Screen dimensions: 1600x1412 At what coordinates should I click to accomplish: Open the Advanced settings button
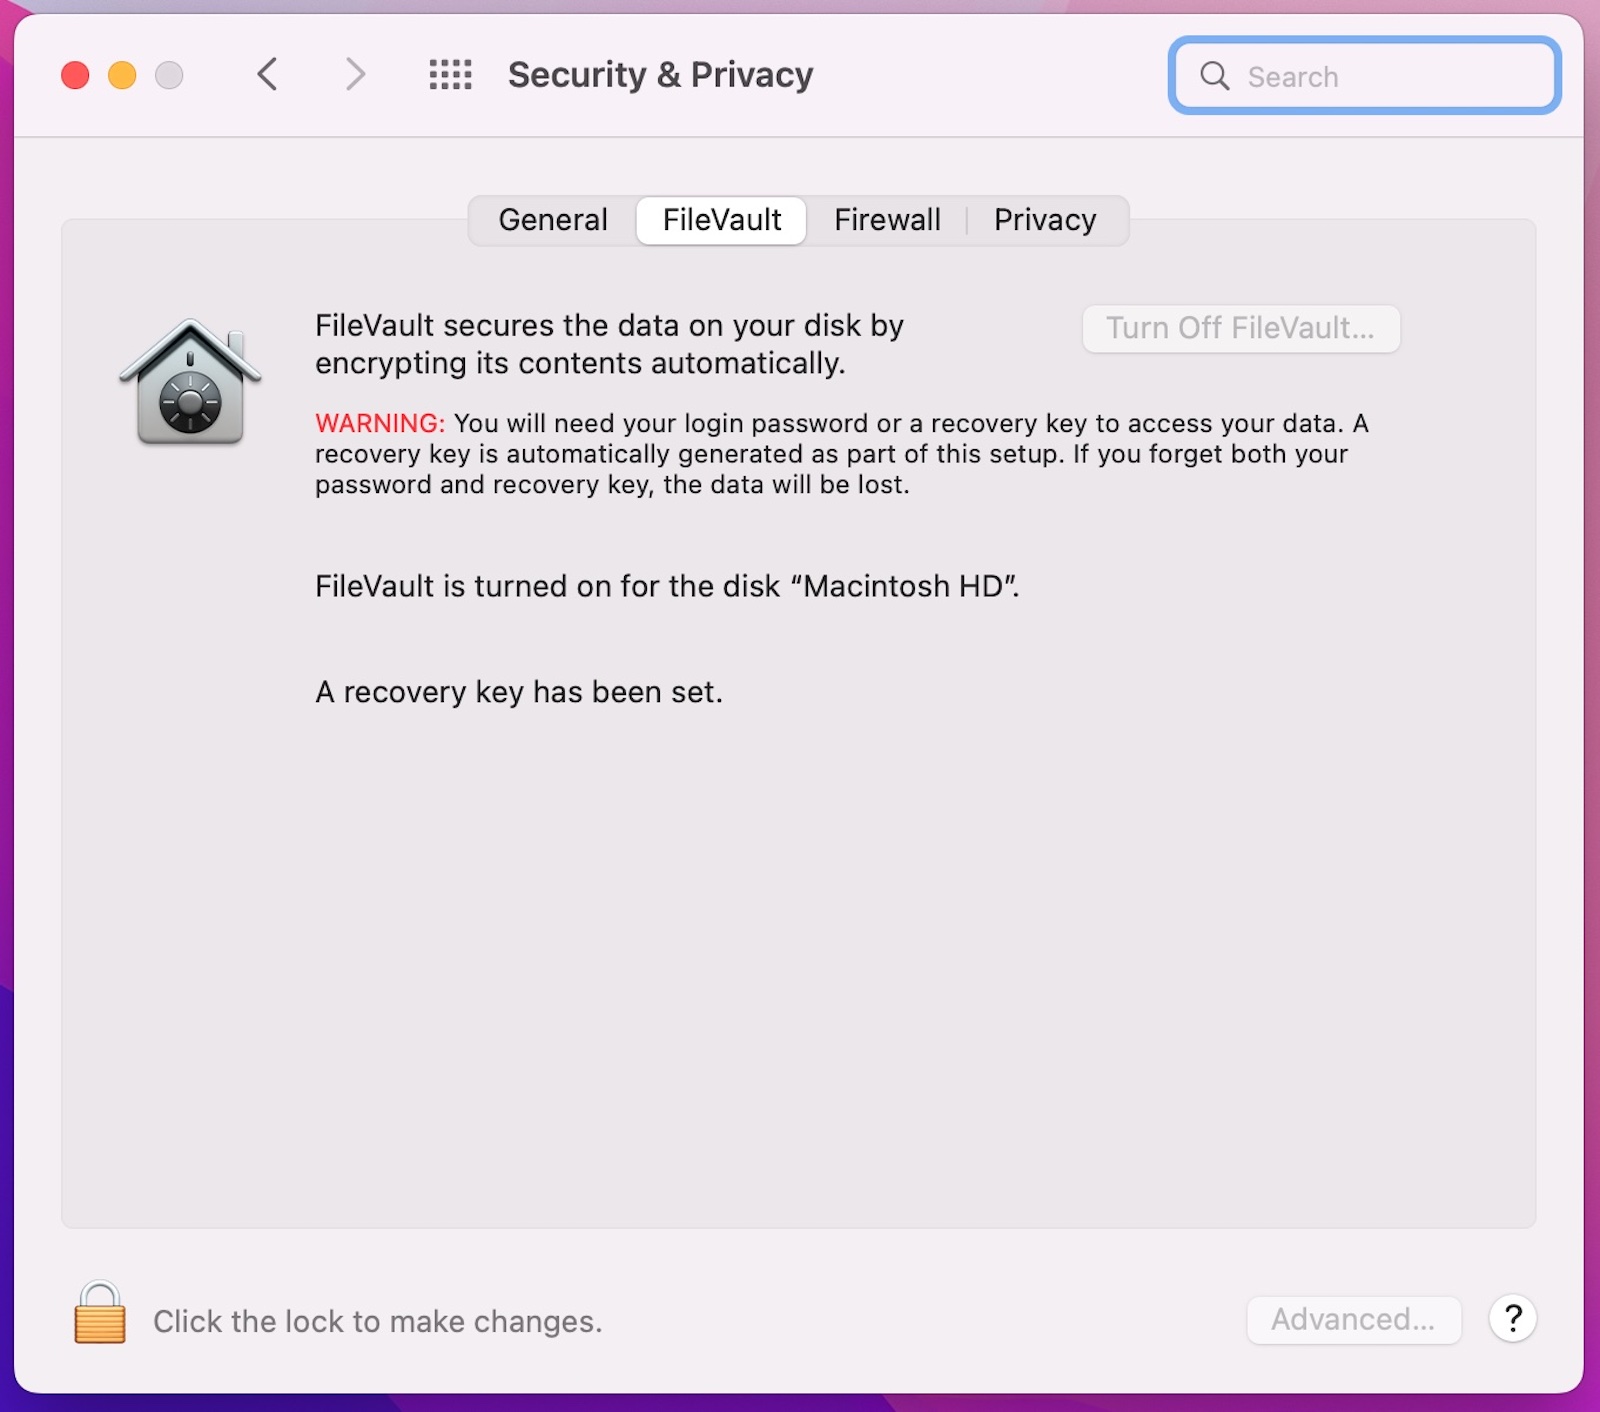coord(1353,1320)
